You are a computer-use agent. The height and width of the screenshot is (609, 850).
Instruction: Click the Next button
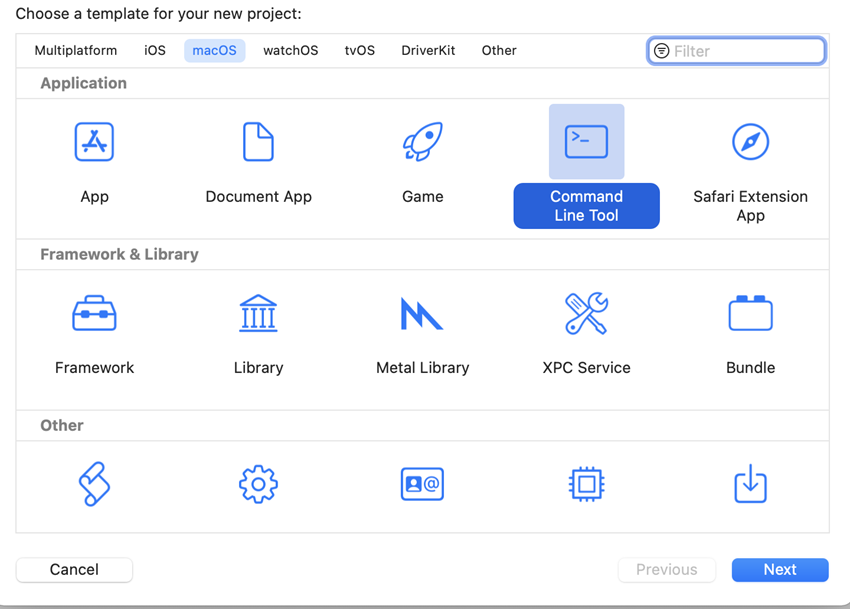[x=780, y=569]
